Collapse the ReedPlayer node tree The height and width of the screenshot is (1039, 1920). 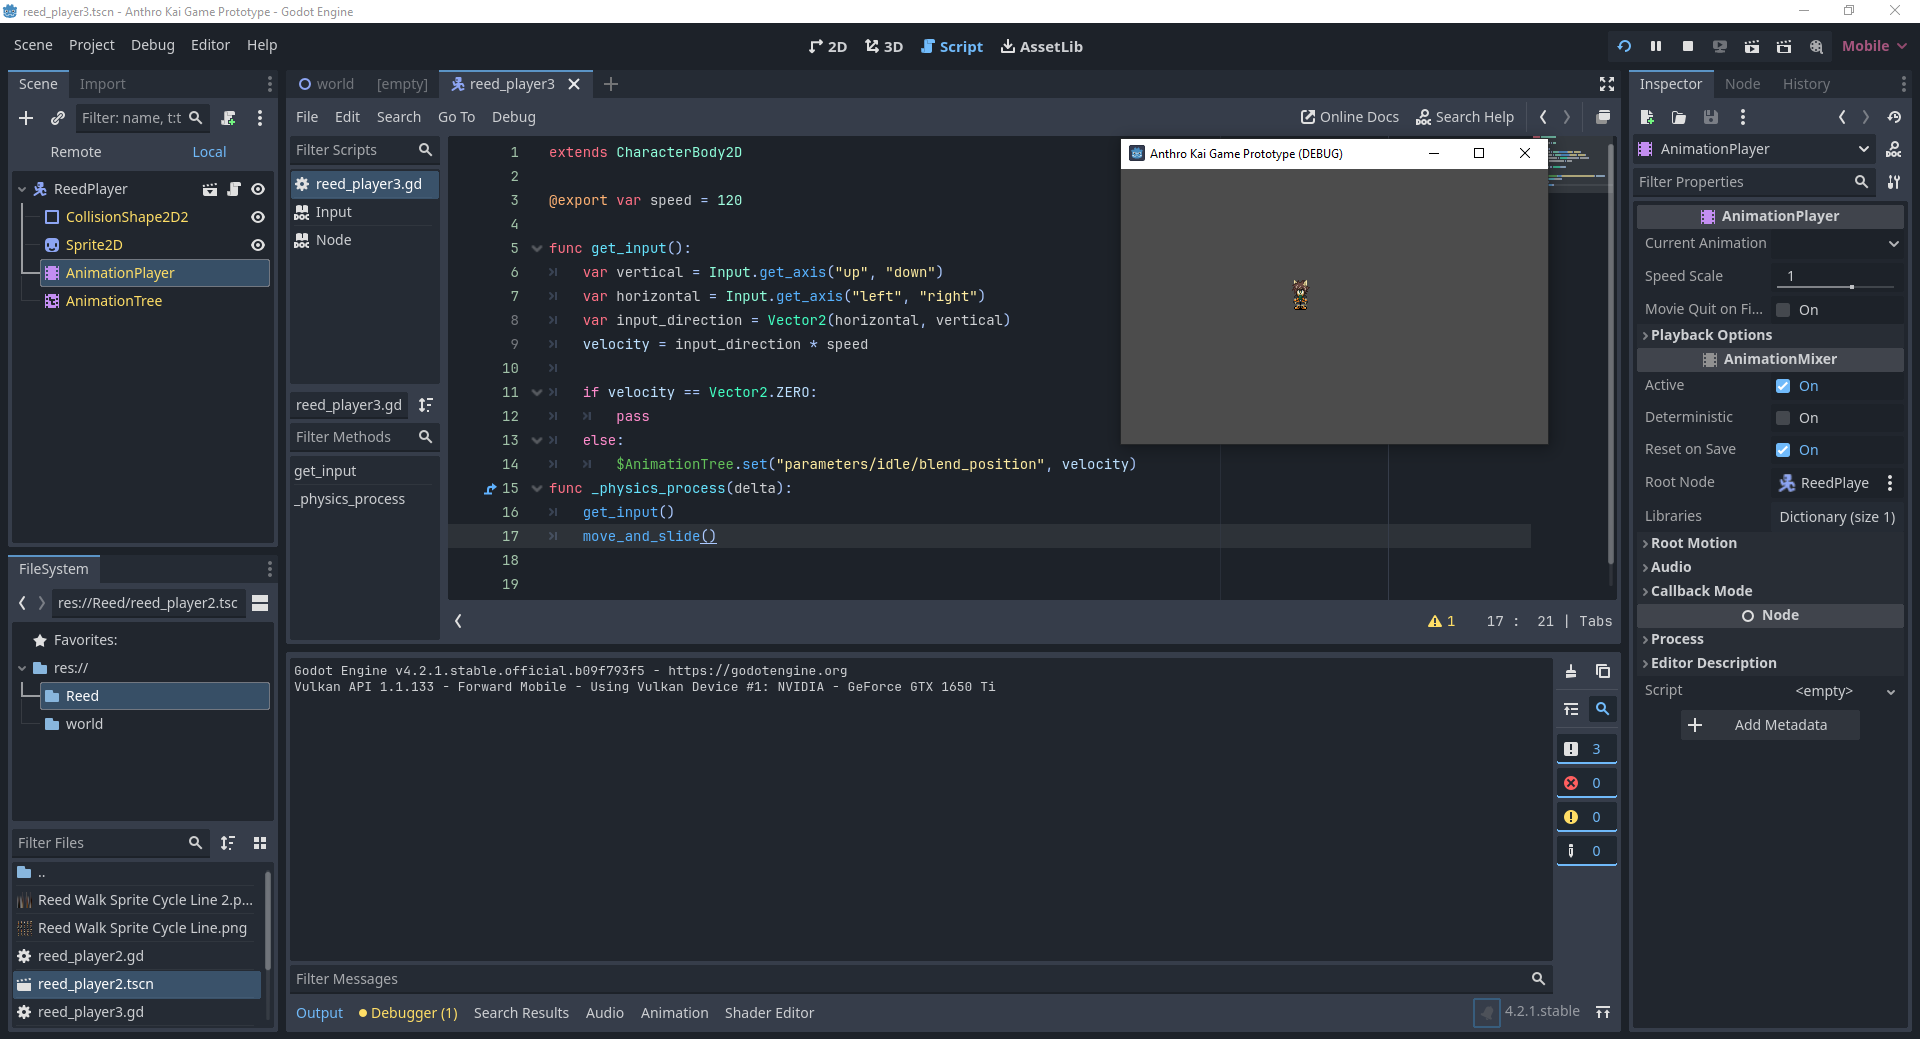pyautogui.click(x=21, y=188)
